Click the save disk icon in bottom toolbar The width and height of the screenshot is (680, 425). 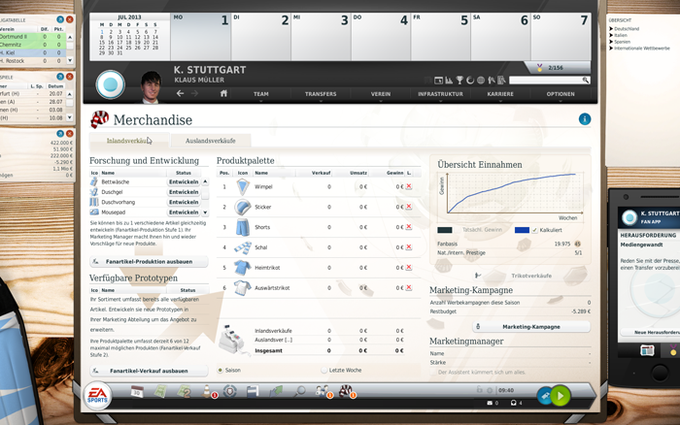(252, 392)
